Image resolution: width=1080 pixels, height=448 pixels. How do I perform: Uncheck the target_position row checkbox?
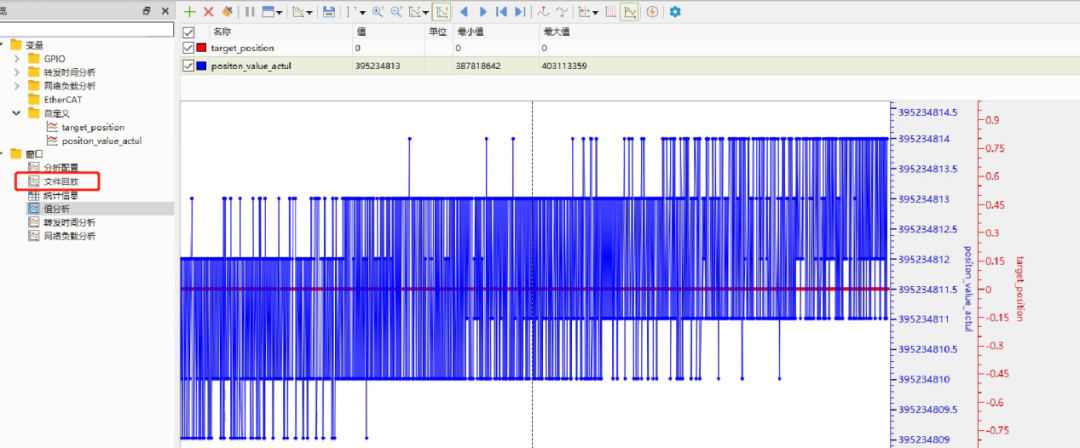click(x=188, y=48)
